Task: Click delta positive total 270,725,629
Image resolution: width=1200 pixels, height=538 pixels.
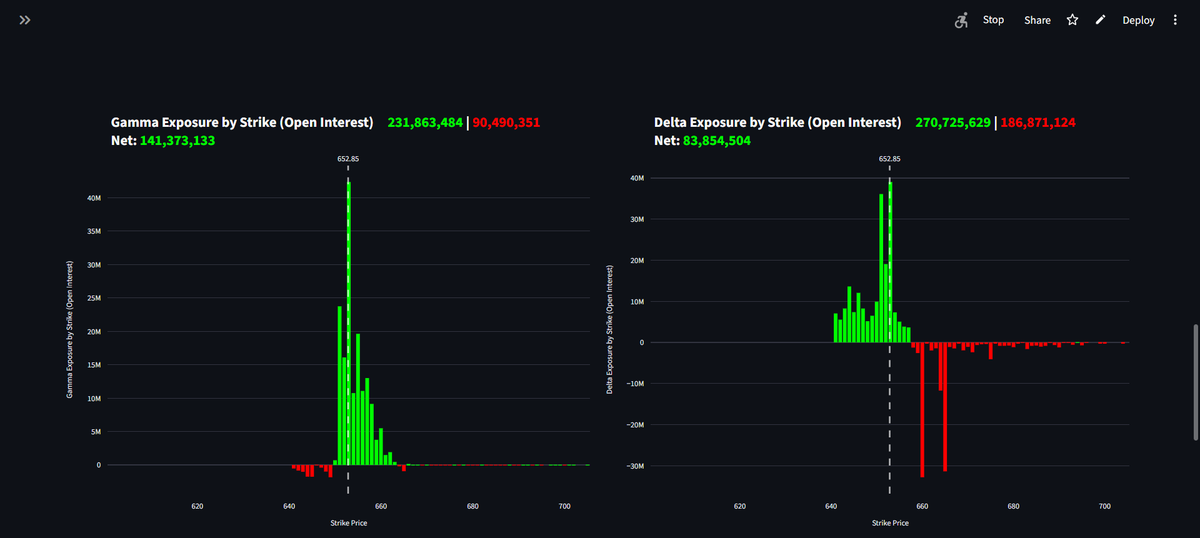Action: [953, 122]
